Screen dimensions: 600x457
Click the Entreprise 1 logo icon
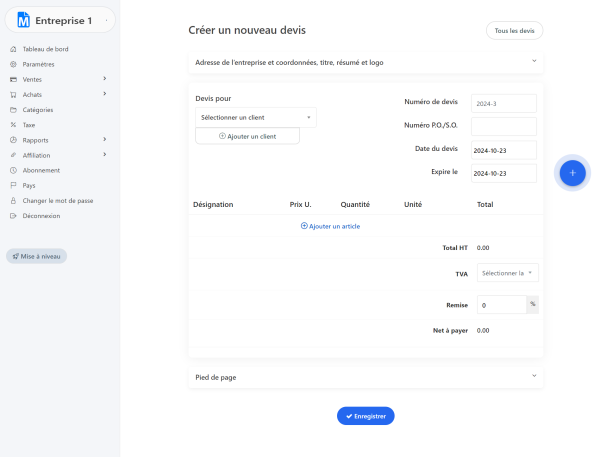coord(24,20)
